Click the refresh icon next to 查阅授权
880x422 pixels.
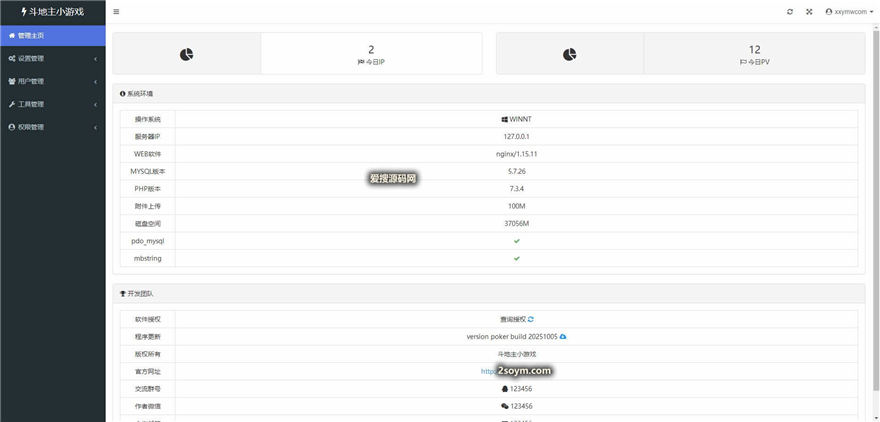[531, 319]
